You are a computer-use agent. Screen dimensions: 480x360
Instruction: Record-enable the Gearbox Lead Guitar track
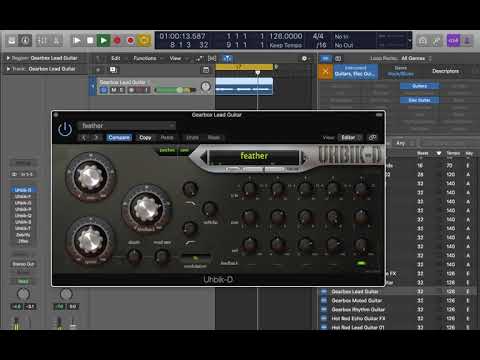click(x=132, y=90)
